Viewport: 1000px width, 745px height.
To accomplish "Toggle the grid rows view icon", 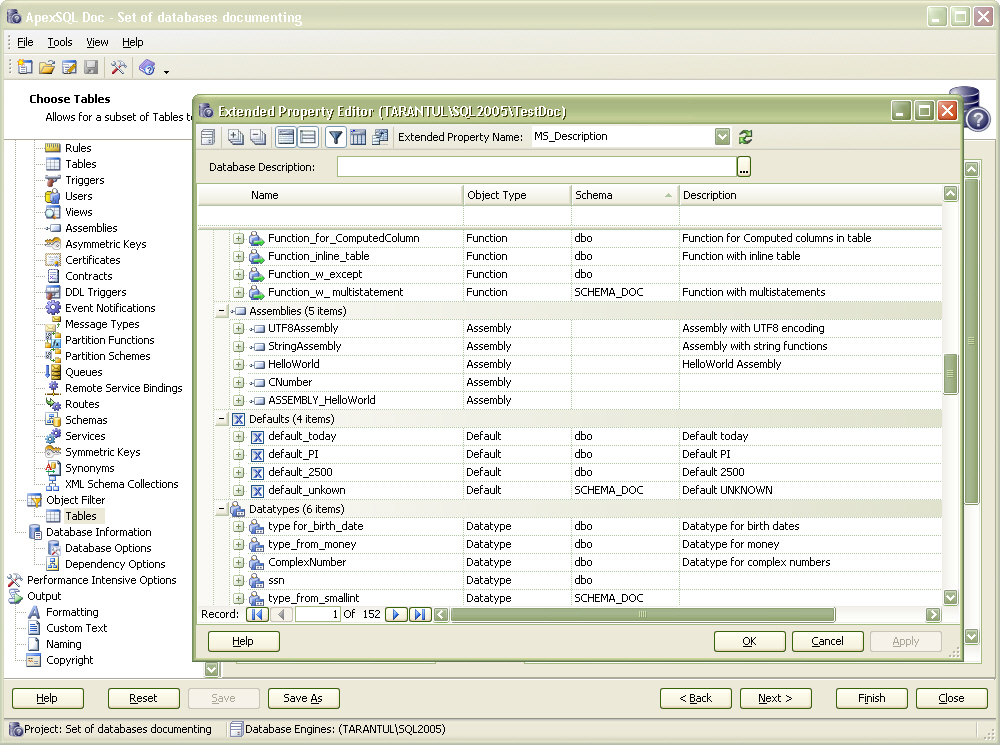I will click(x=308, y=136).
